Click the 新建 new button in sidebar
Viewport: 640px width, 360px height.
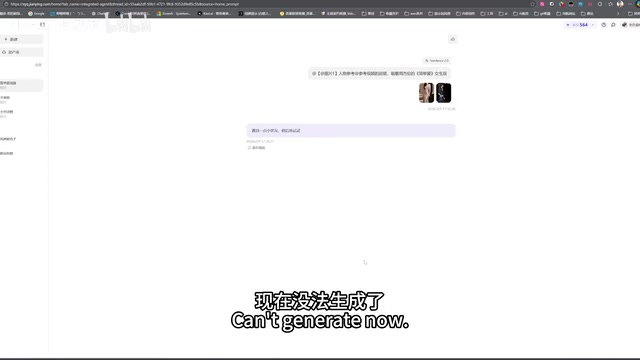22,39
